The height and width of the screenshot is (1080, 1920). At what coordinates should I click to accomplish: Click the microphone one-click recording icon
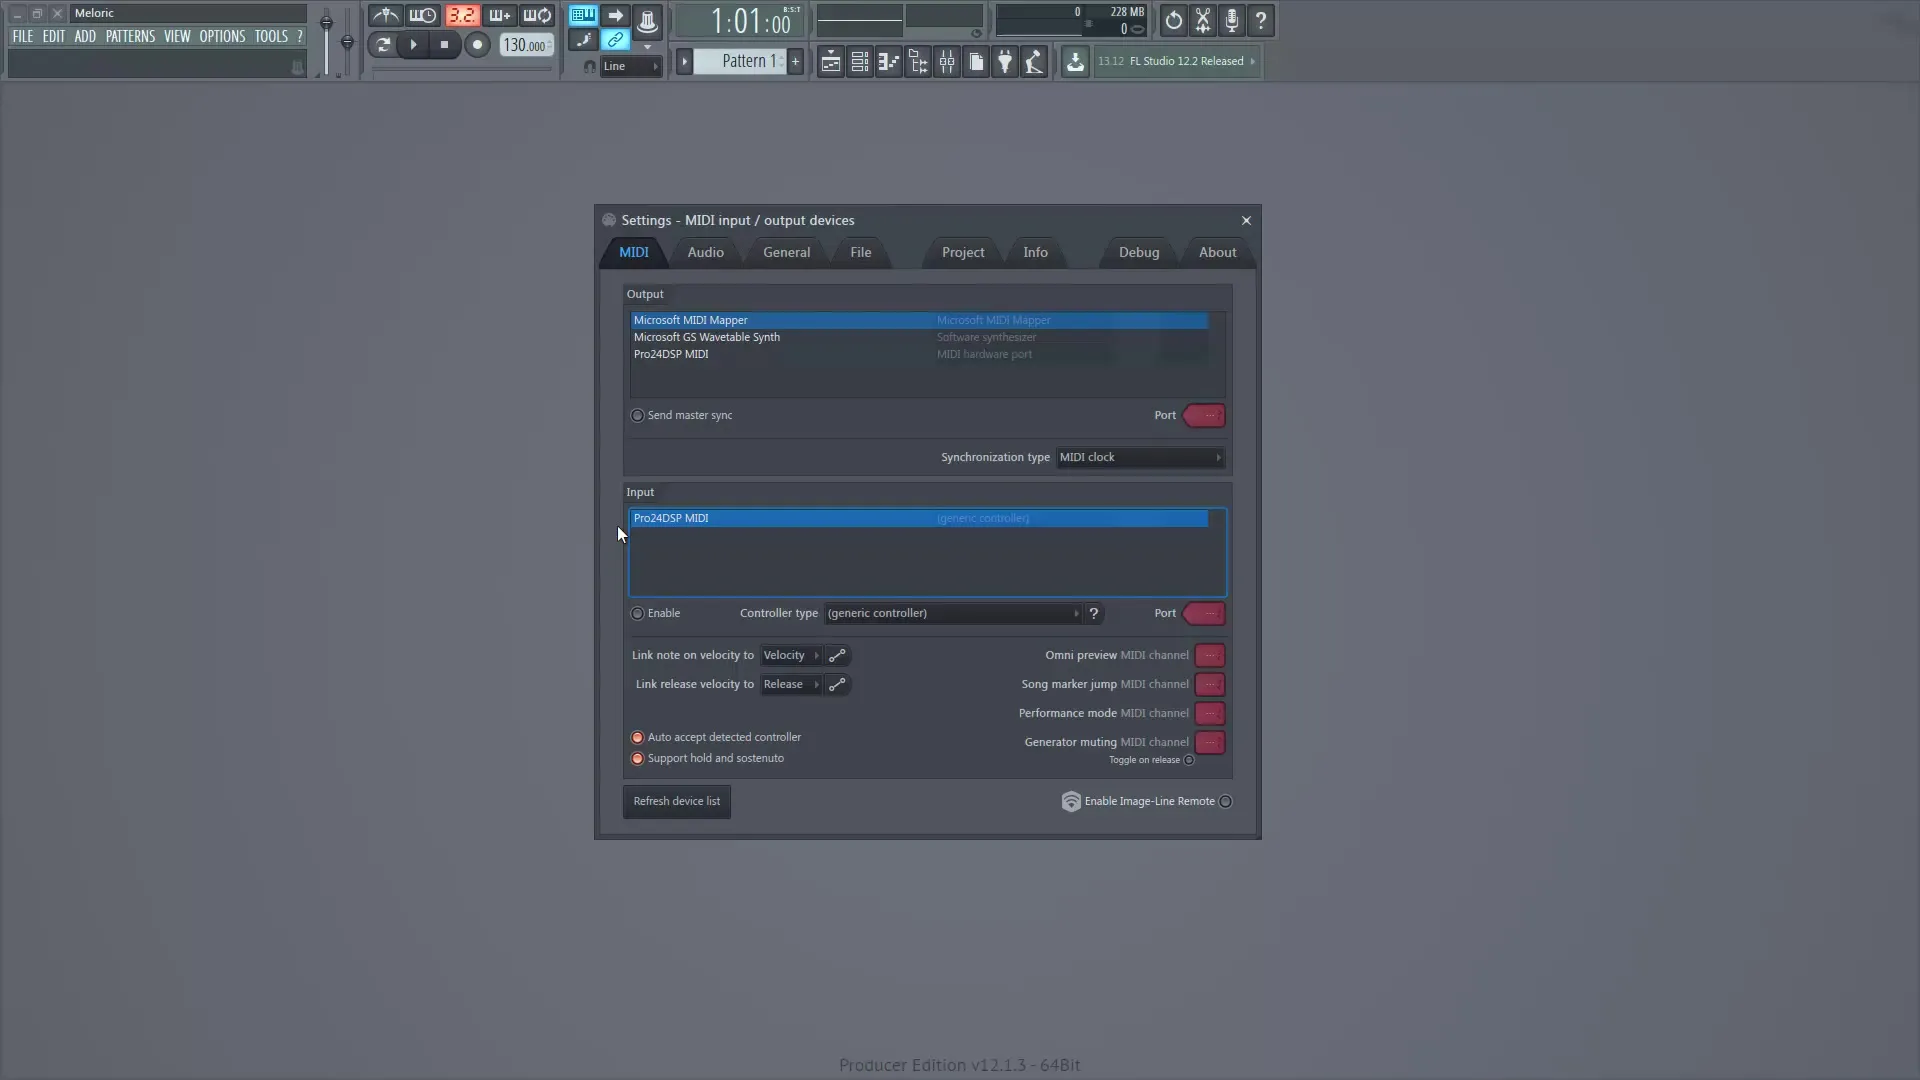tap(1232, 20)
